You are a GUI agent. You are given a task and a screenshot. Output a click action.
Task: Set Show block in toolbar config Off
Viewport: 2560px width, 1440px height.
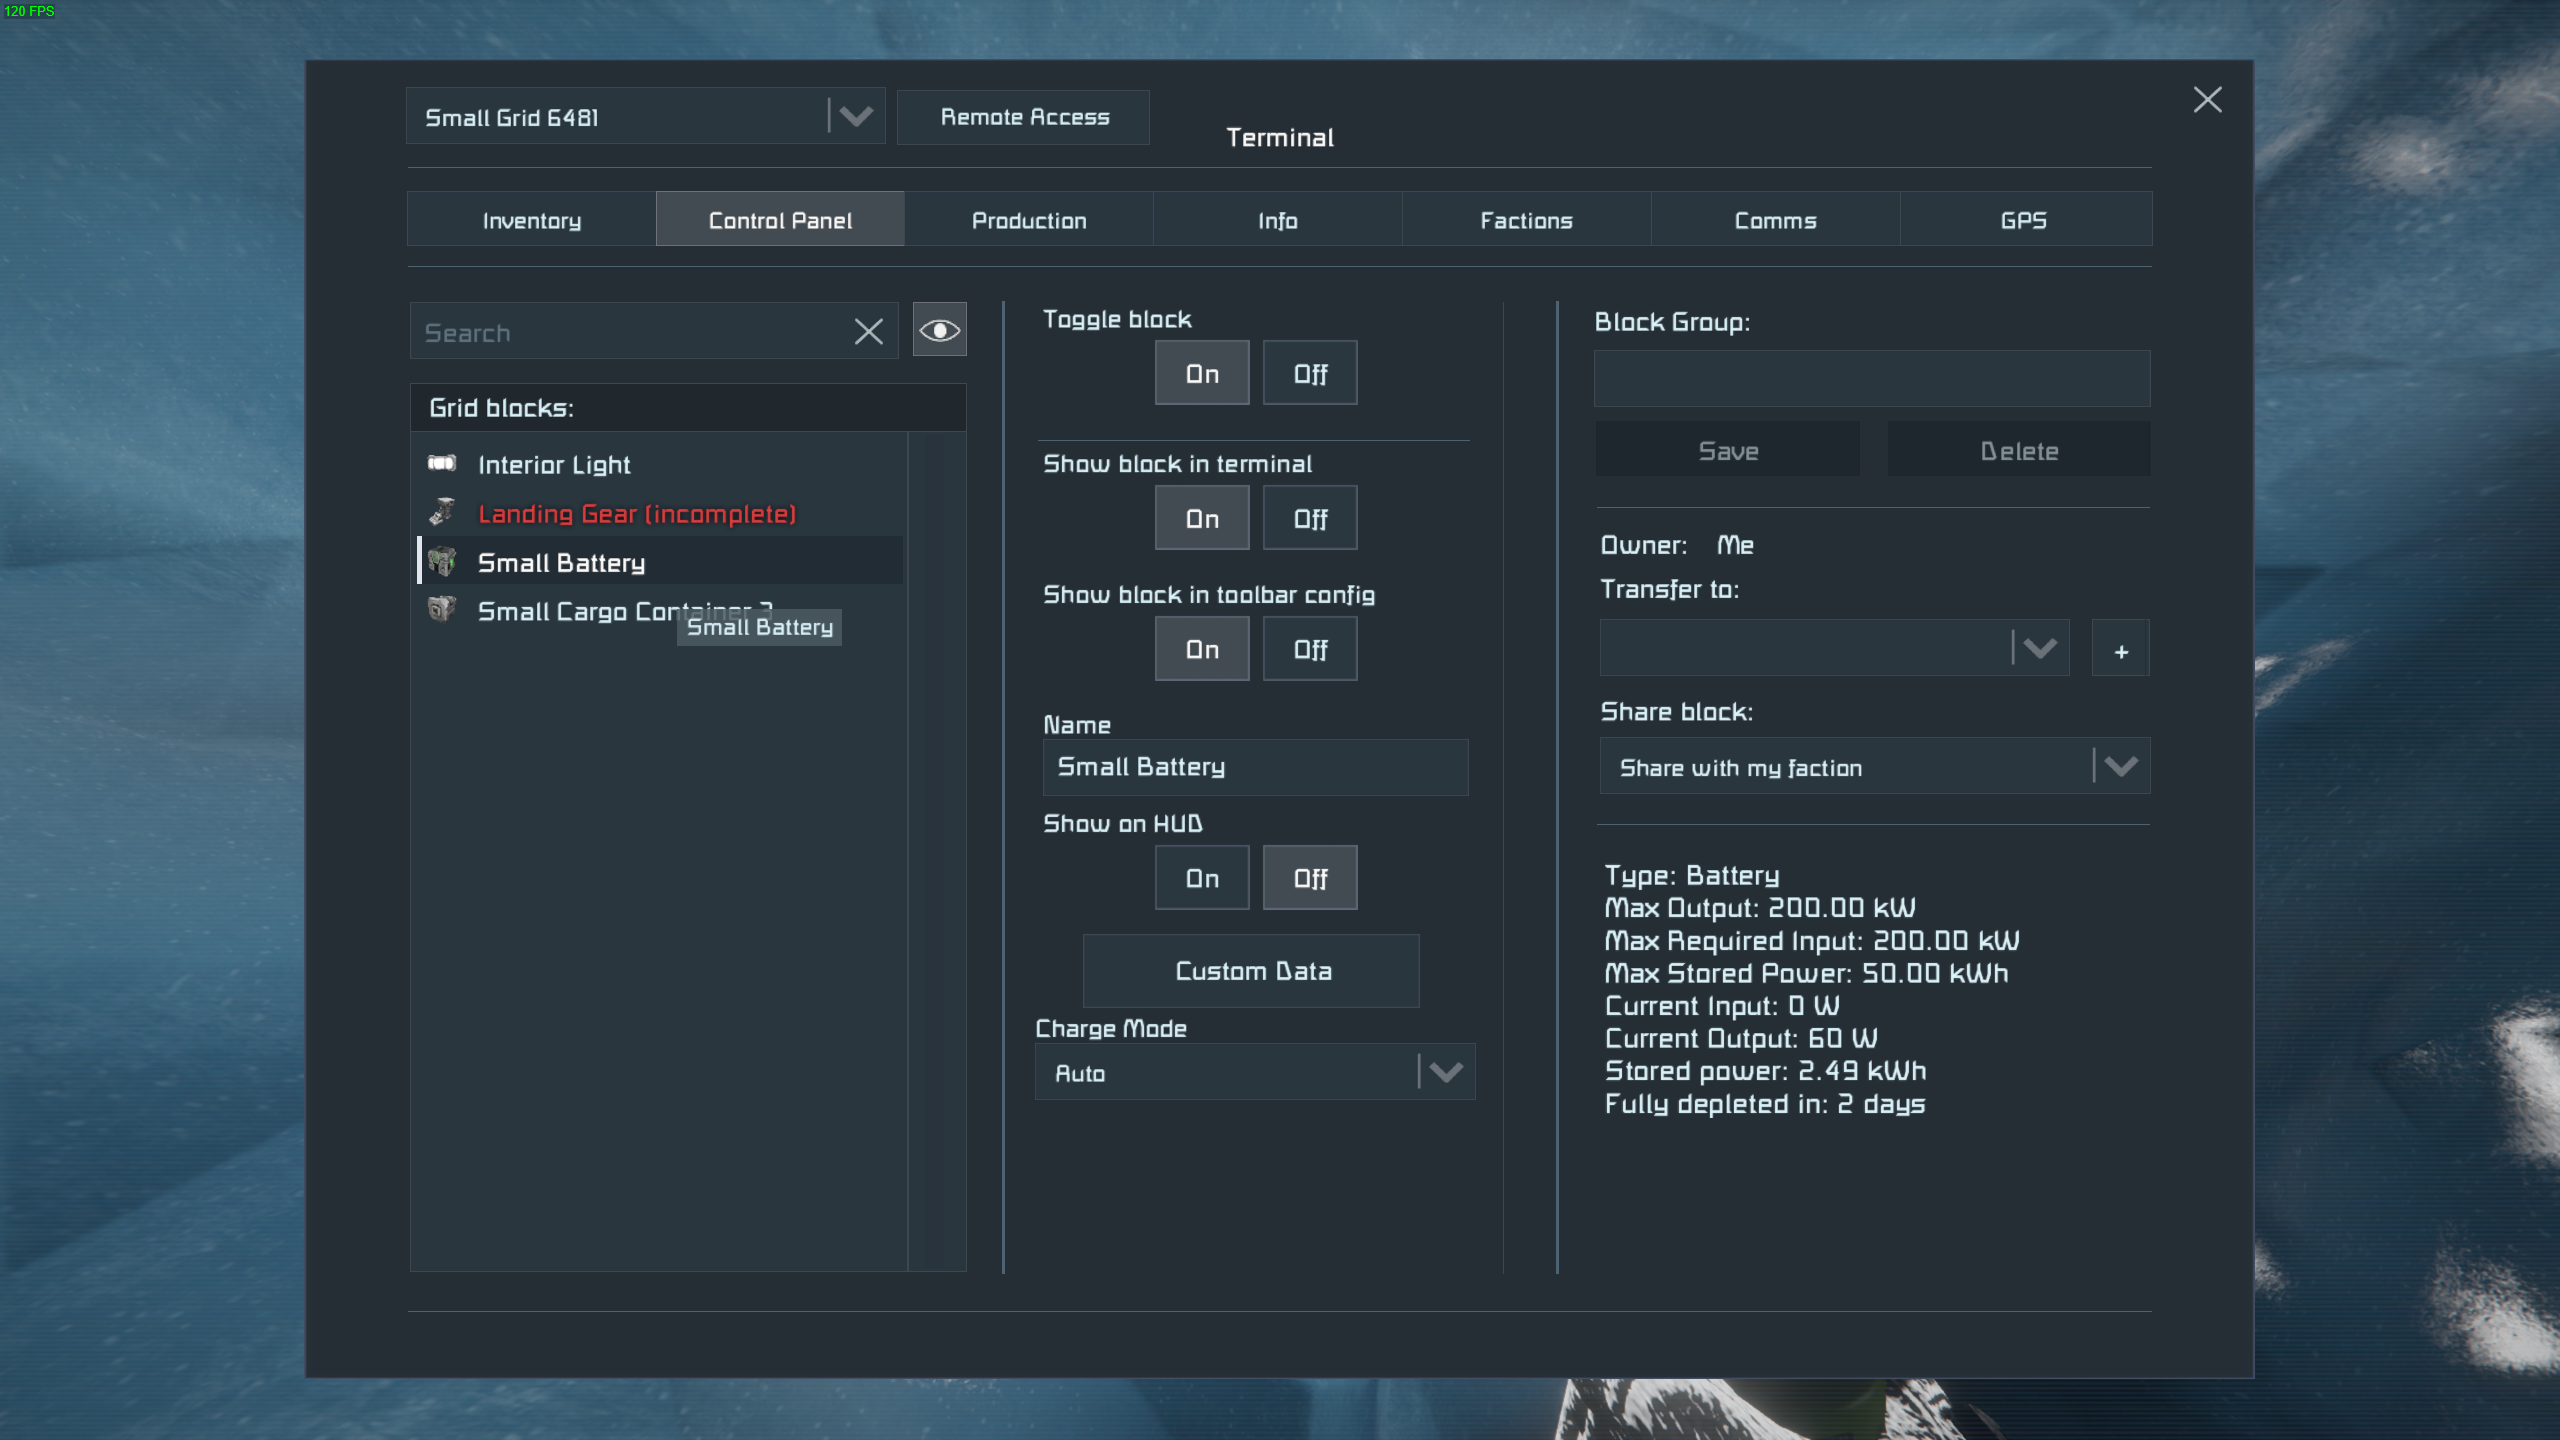(1309, 650)
